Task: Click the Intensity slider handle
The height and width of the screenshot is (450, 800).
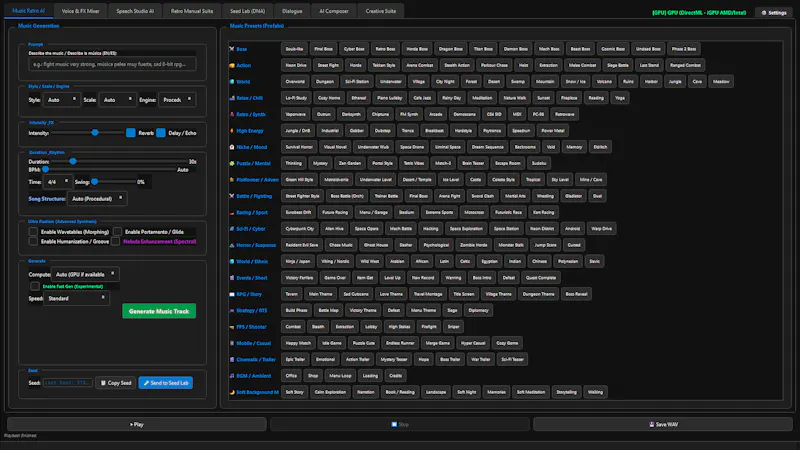Action: (95, 133)
